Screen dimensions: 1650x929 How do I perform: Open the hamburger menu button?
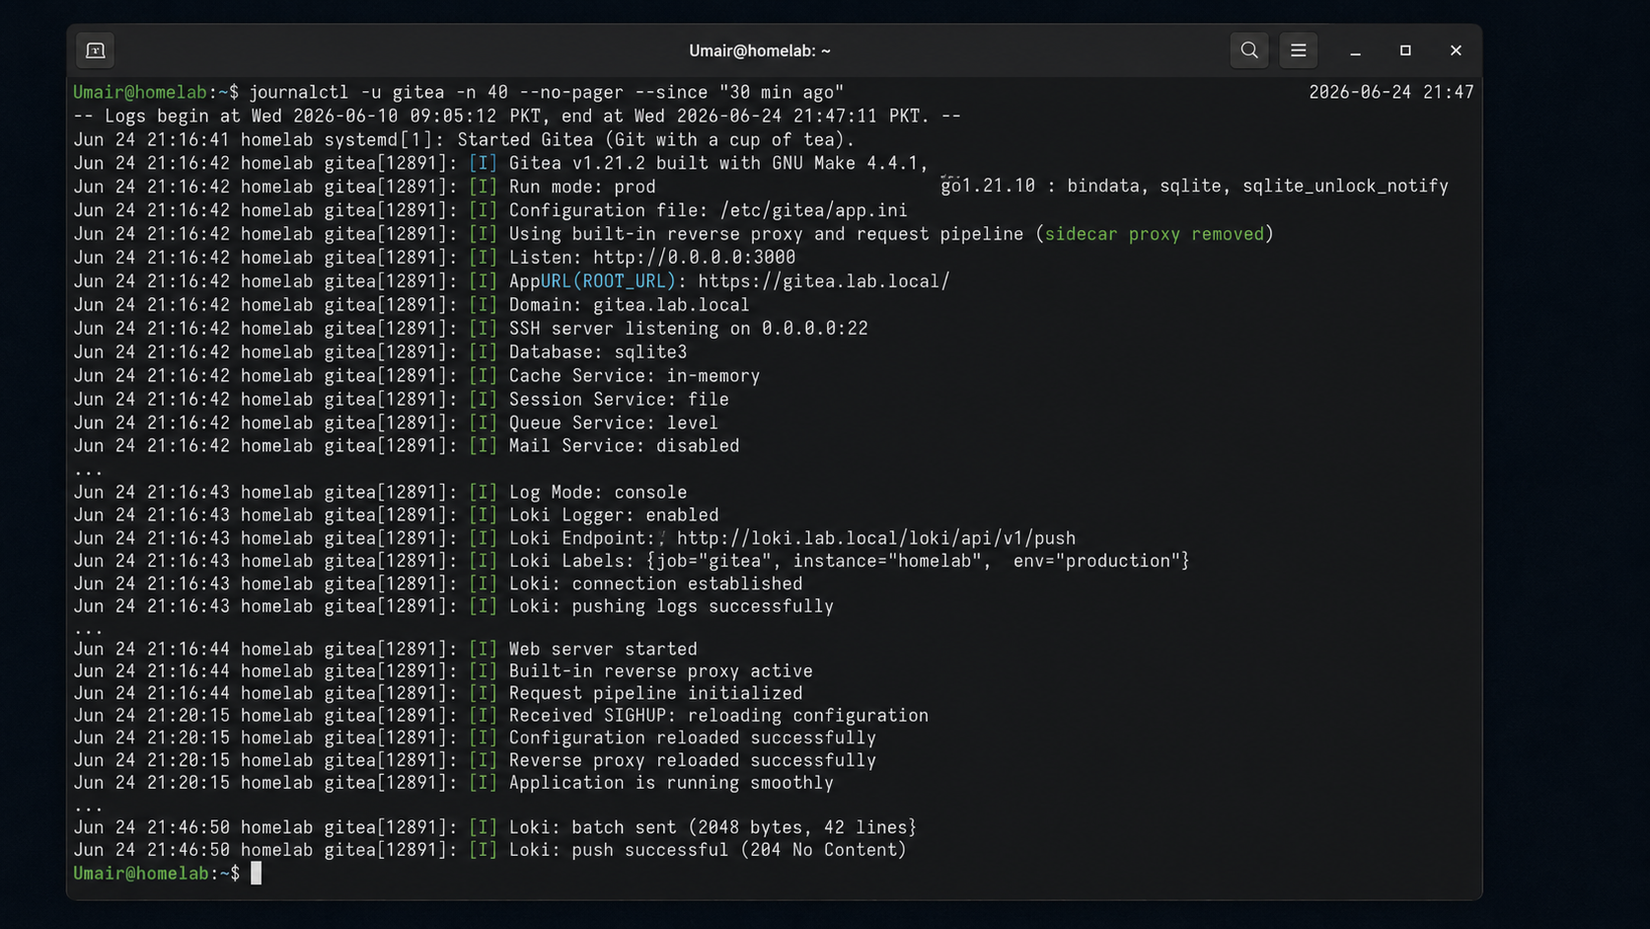point(1298,50)
